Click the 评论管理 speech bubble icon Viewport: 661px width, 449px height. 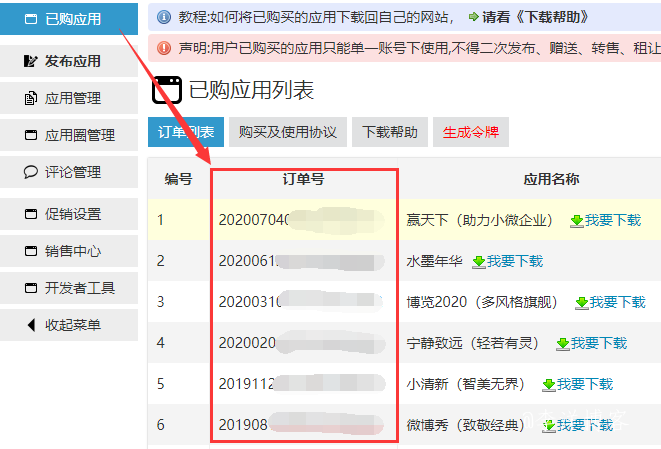(x=29, y=172)
